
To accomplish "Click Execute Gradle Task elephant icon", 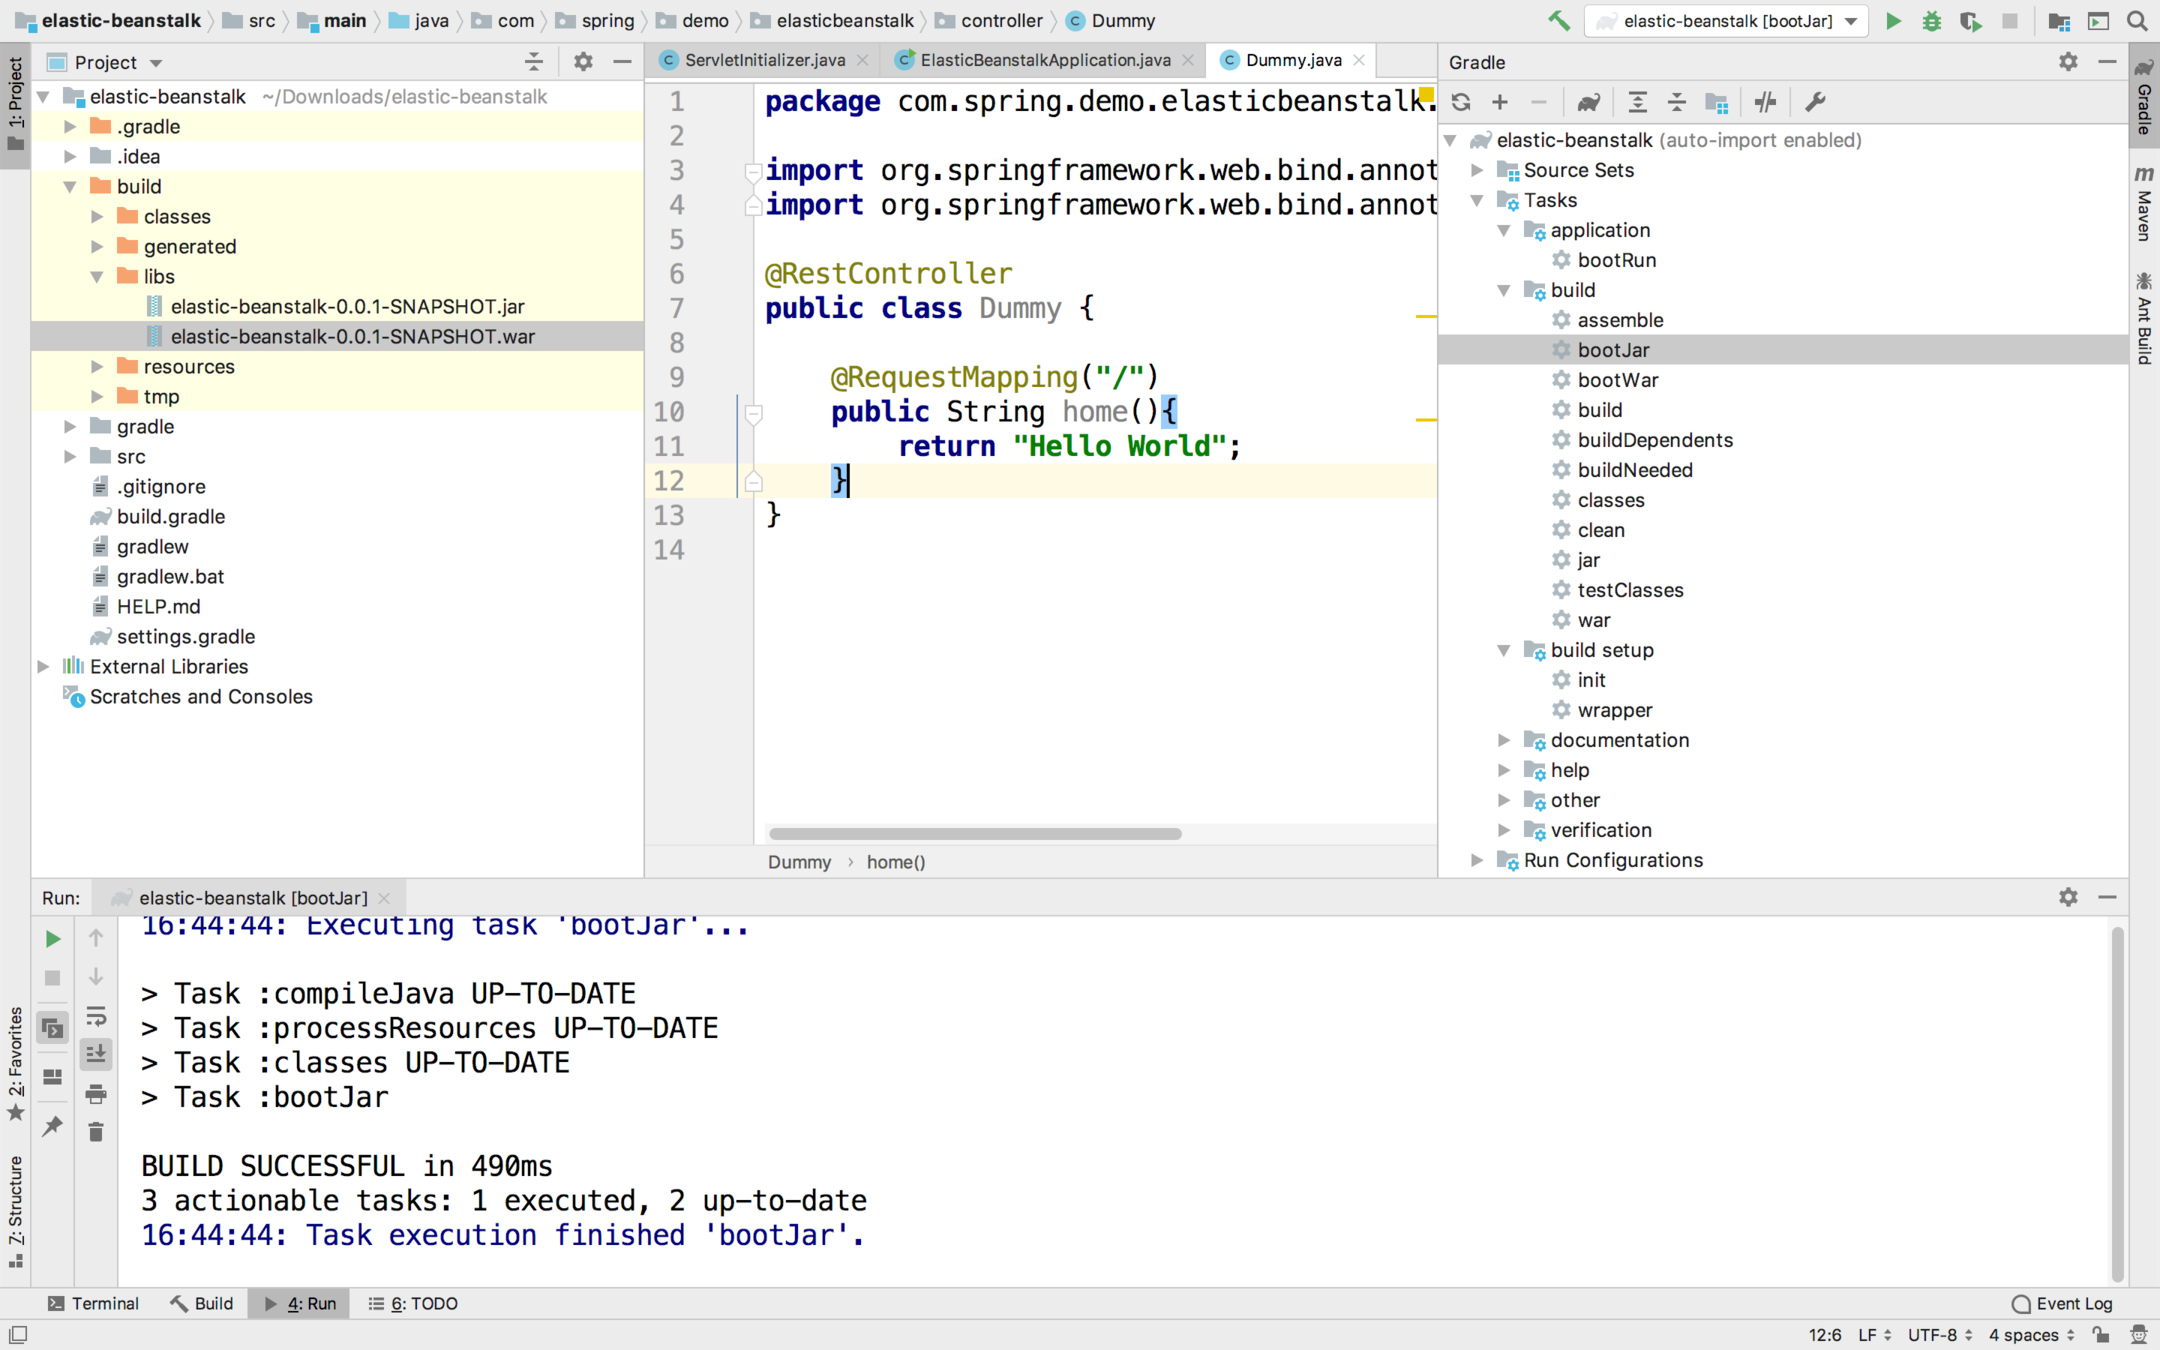I will [1588, 102].
